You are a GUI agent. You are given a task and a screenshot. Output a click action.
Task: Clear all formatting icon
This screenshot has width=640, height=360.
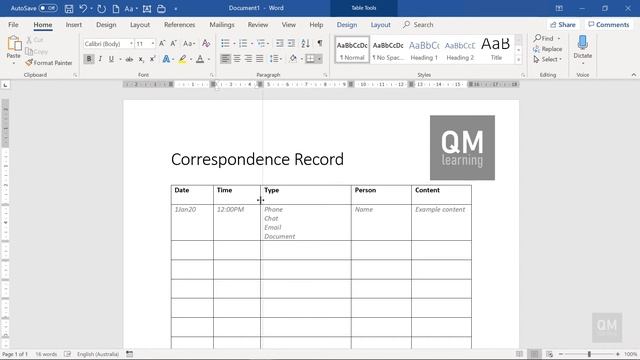tap(206, 43)
